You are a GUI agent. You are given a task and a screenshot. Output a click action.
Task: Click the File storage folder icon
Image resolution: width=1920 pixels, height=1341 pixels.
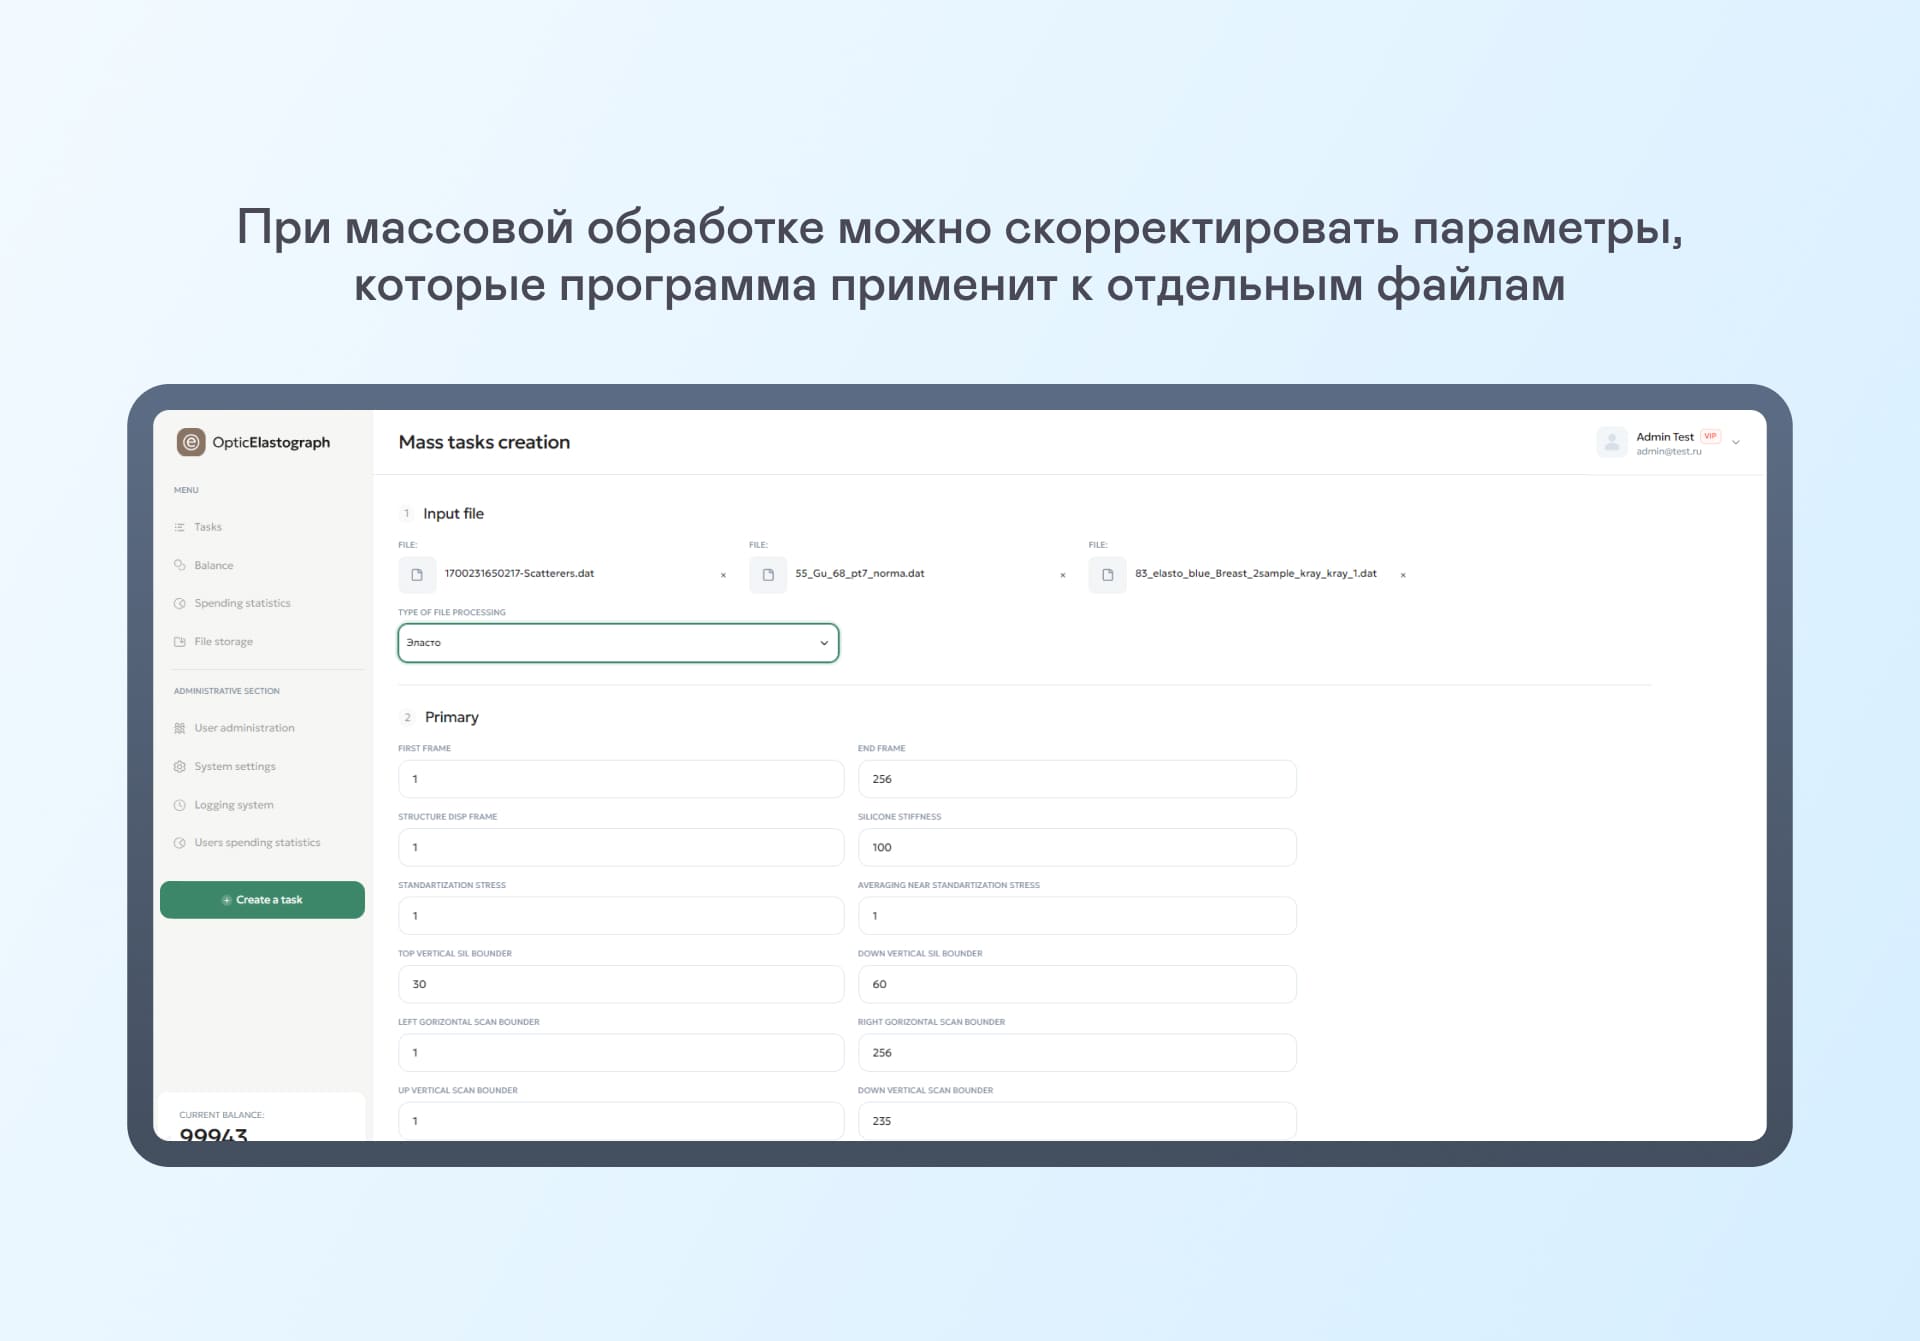point(180,642)
